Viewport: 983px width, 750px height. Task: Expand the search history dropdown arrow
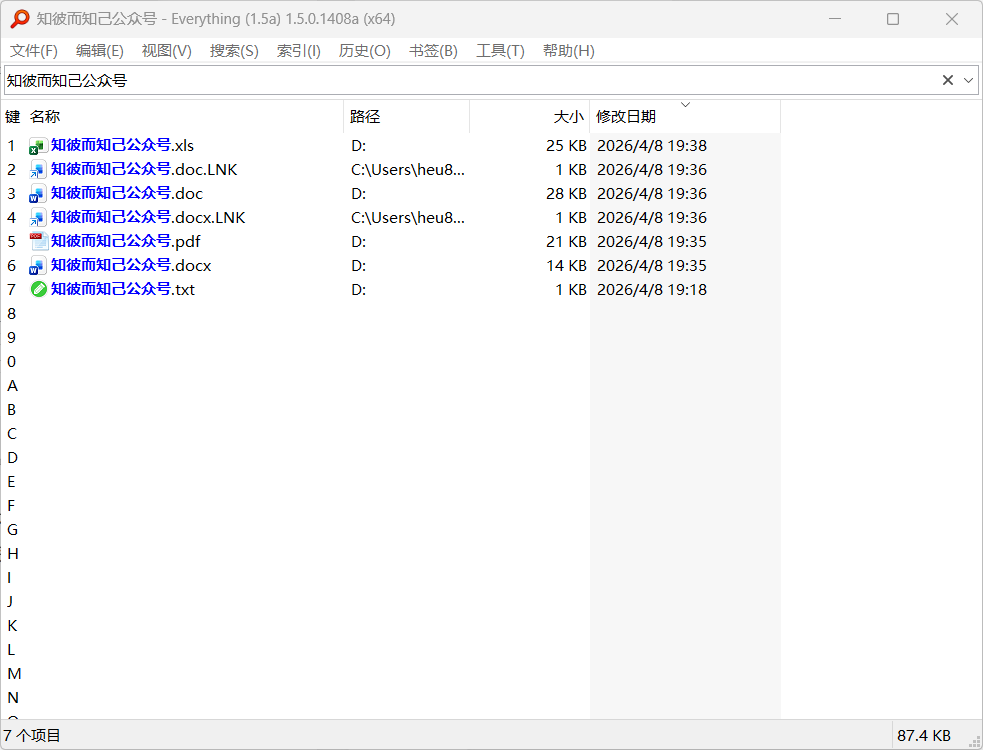968,80
